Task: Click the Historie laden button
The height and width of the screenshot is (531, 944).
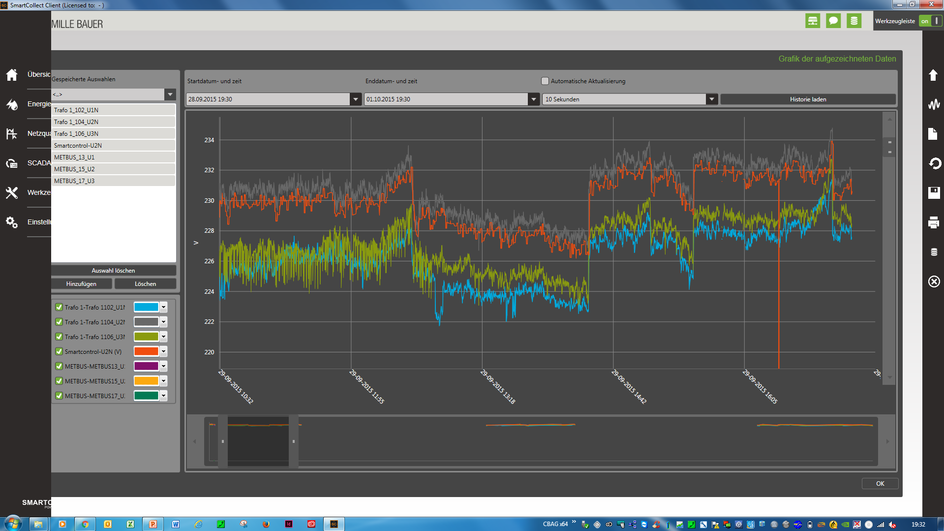Action: pos(808,99)
